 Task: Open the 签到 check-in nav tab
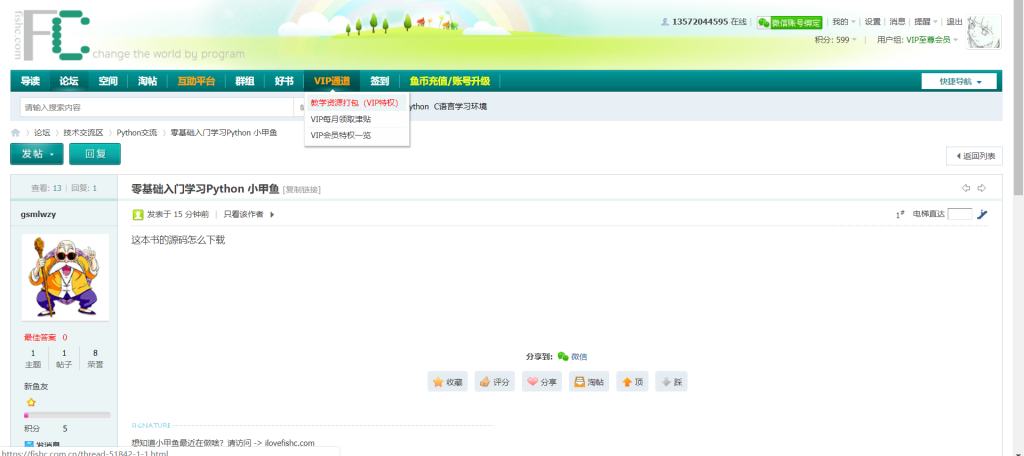coord(380,81)
